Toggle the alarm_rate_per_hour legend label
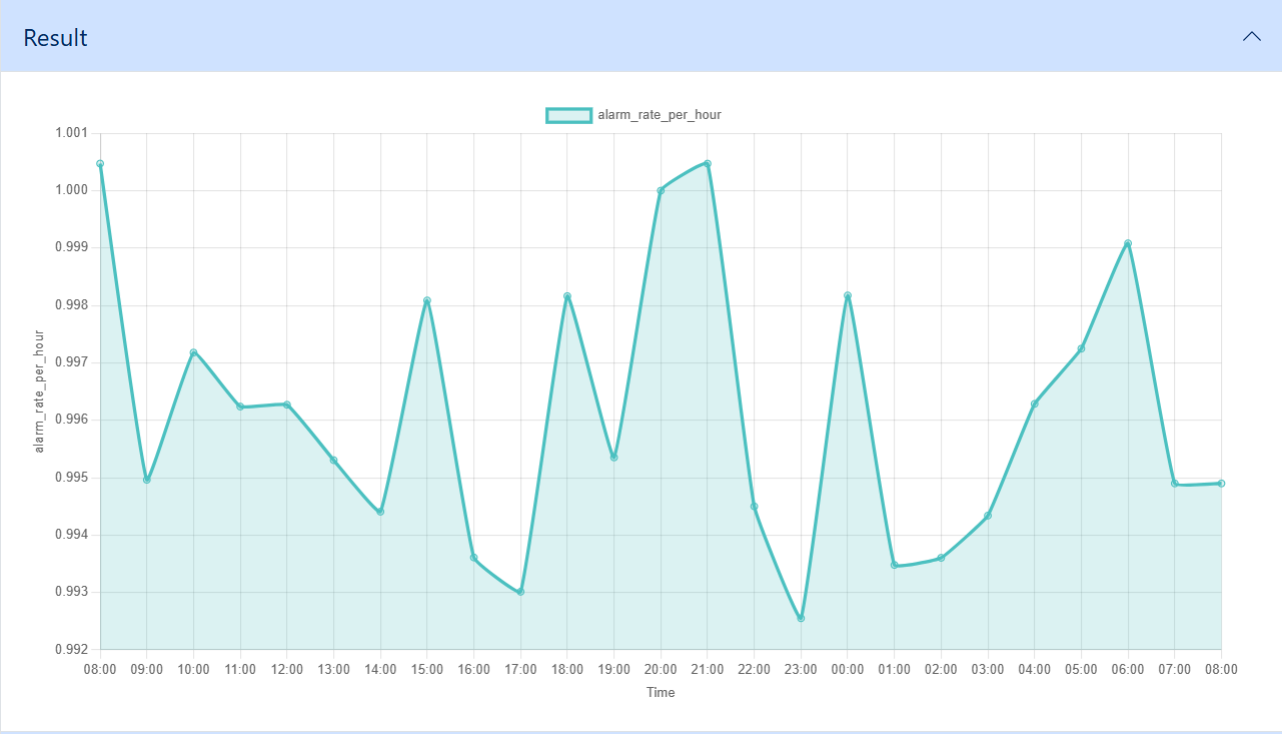The width and height of the screenshot is (1282, 734). point(659,115)
